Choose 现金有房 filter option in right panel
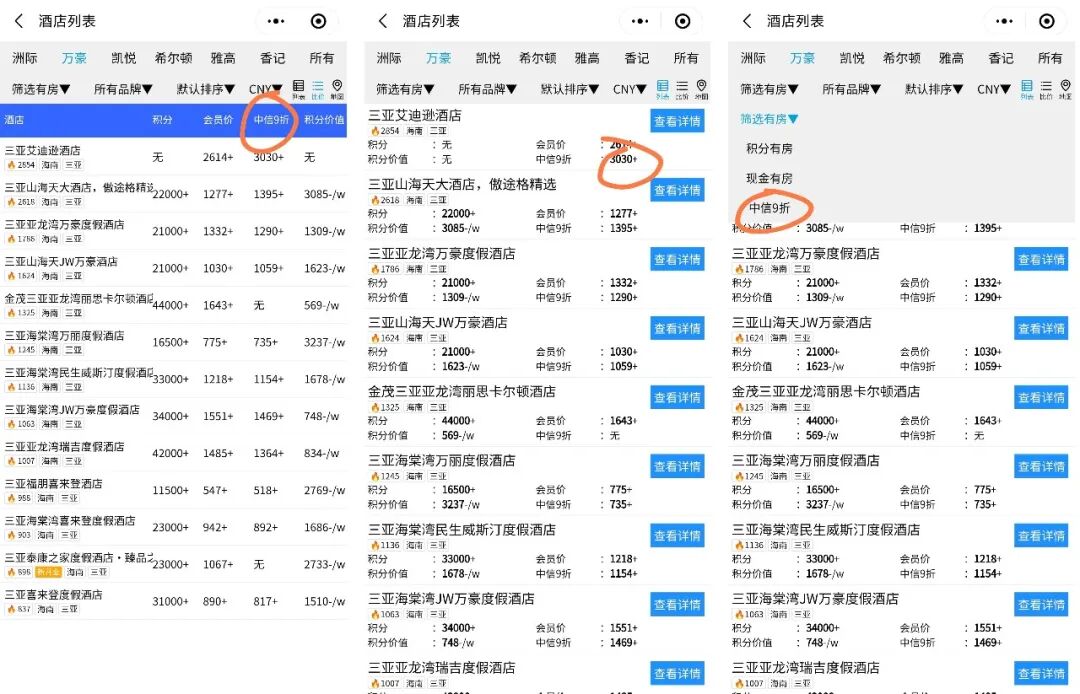Image resolution: width=1080 pixels, height=694 pixels. tap(769, 178)
